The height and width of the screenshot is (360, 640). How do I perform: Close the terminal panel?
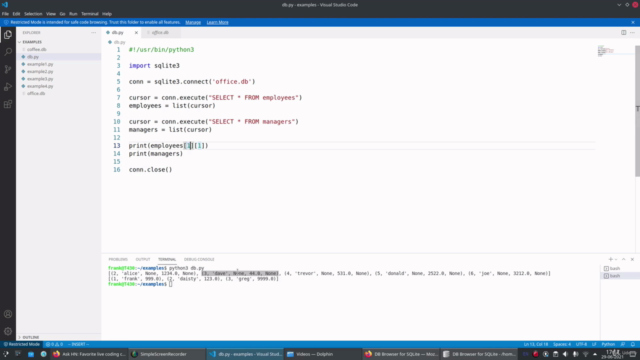tap(632, 259)
